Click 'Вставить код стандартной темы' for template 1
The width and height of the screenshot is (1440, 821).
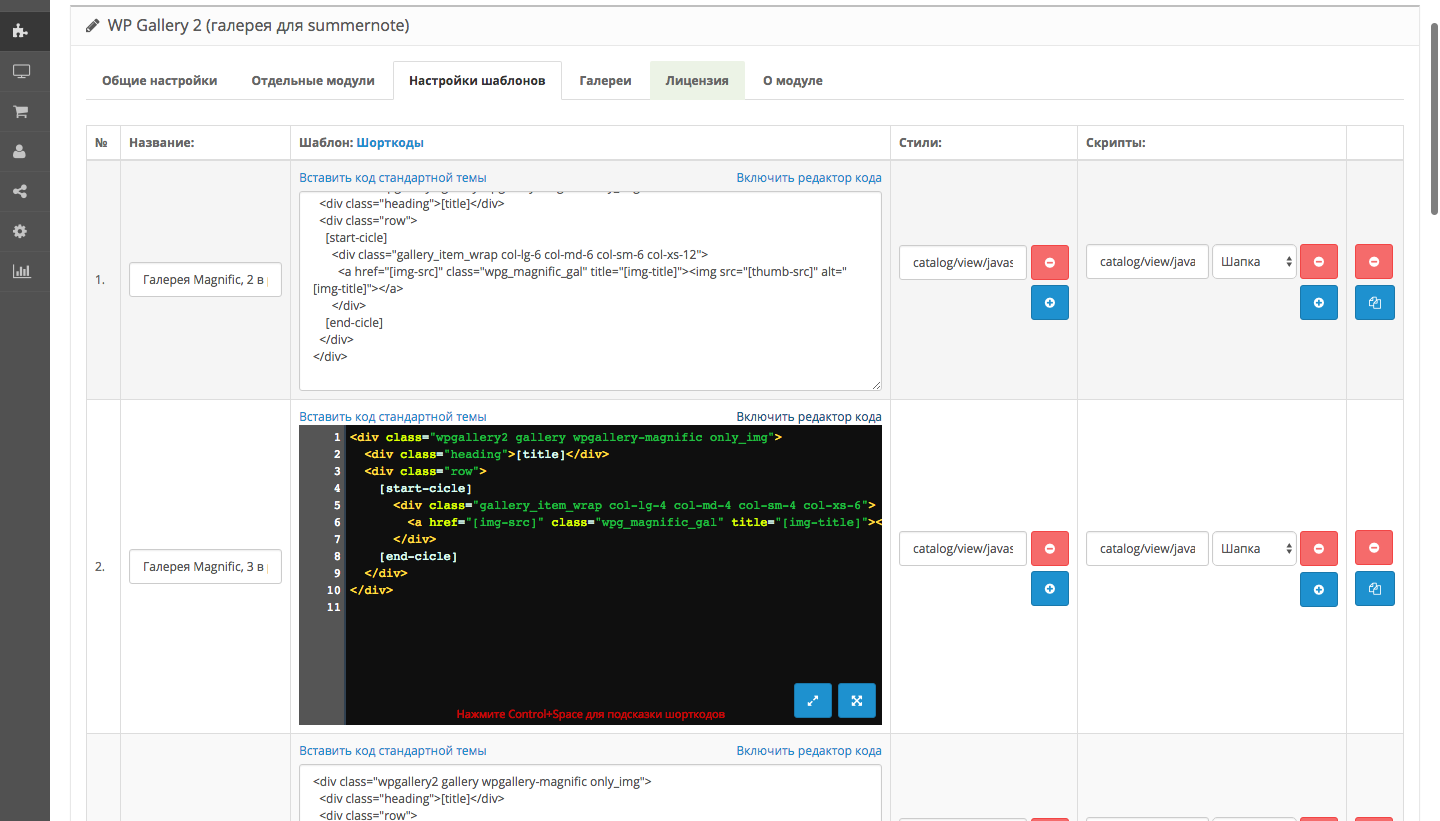pos(392,178)
